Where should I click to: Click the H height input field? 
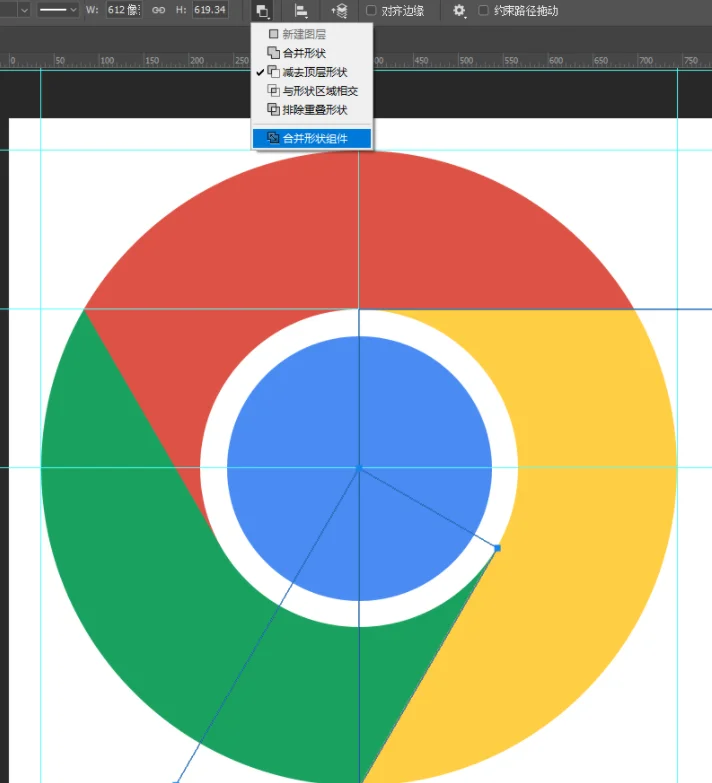click(210, 10)
